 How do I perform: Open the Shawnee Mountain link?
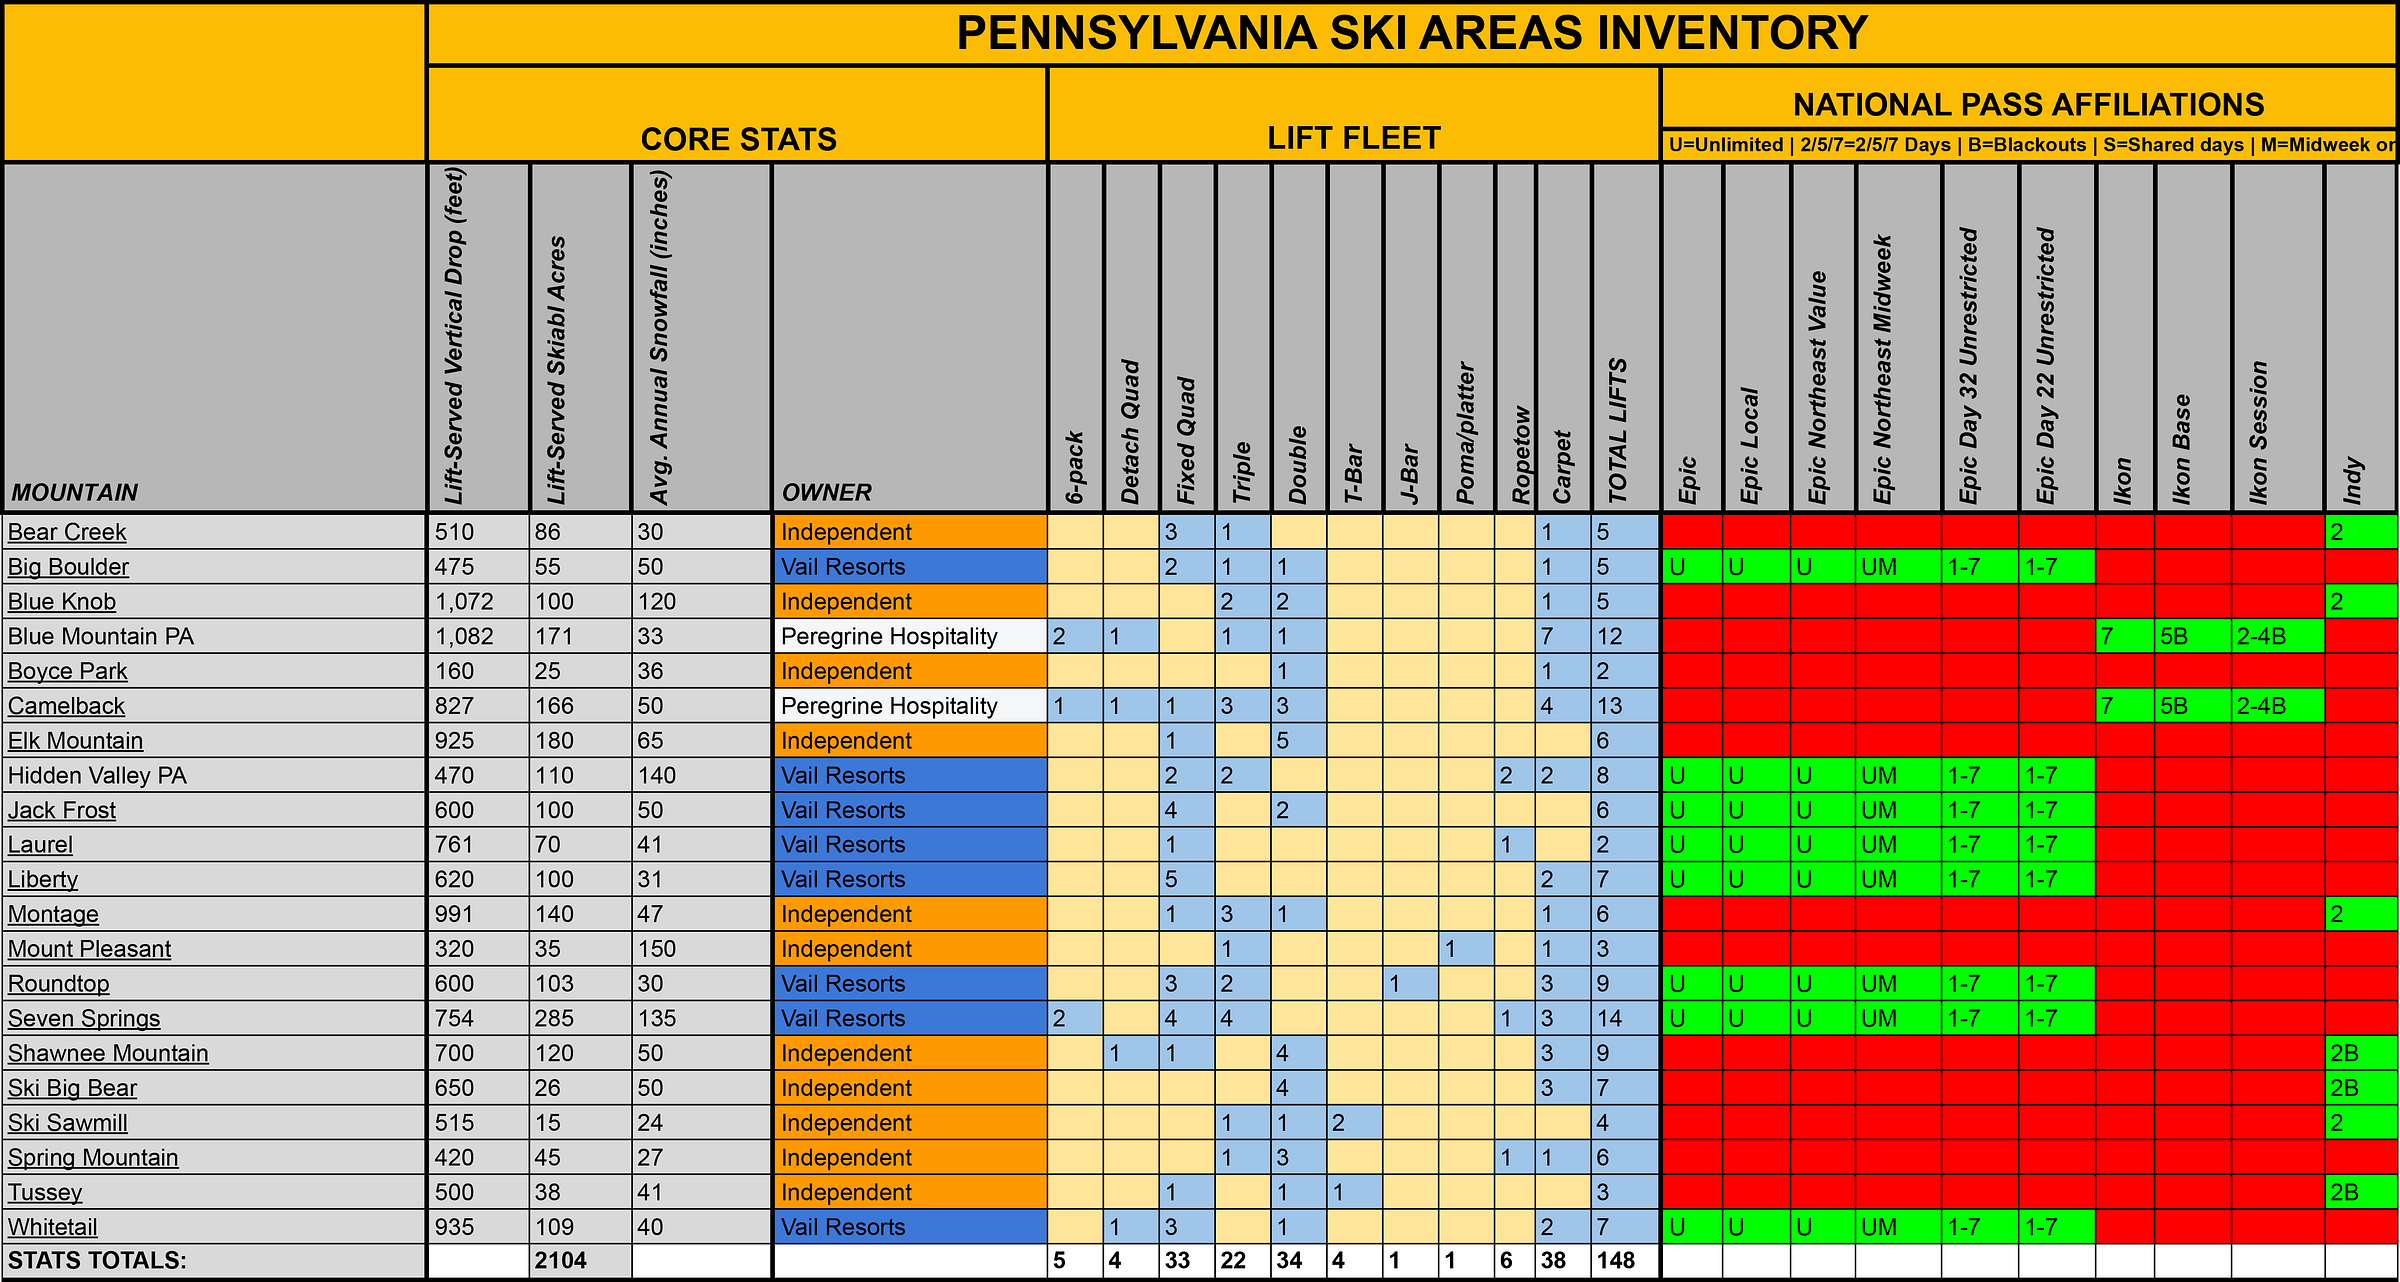[x=108, y=1054]
